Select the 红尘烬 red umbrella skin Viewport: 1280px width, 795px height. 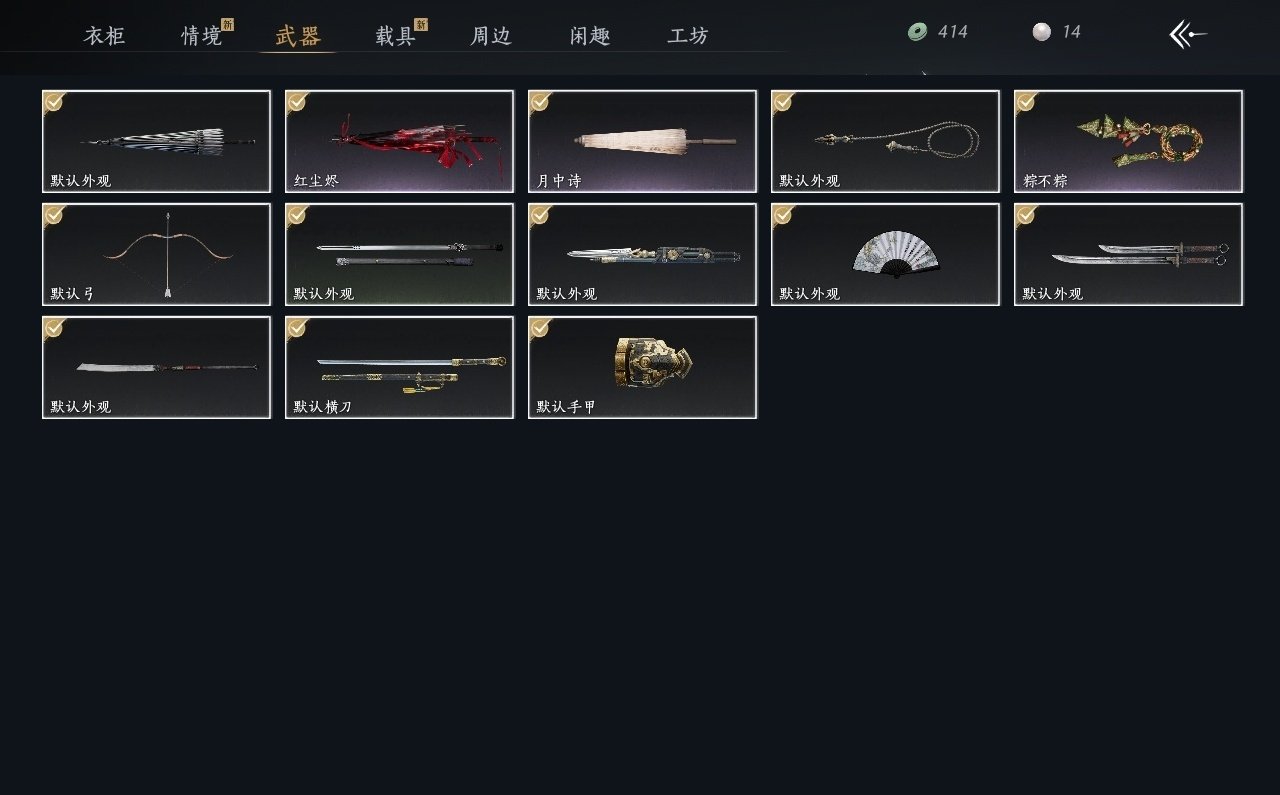pyautogui.click(x=399, y=141)
